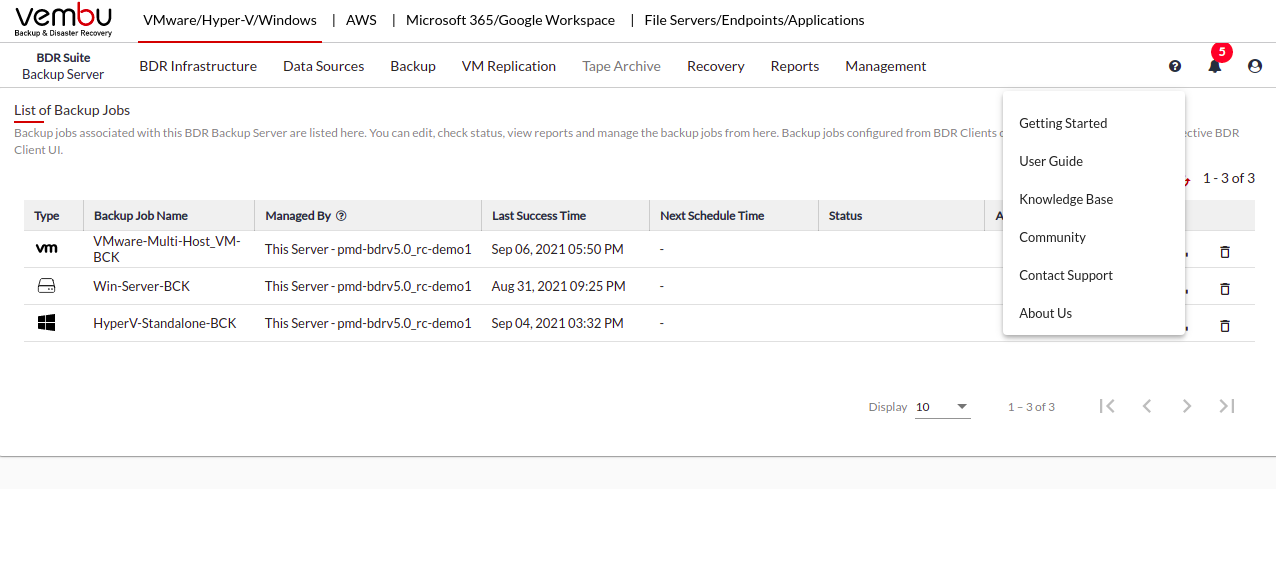Delete the VMware-Multi-Host_VM-BCK backup job

tap(1225, 252)
